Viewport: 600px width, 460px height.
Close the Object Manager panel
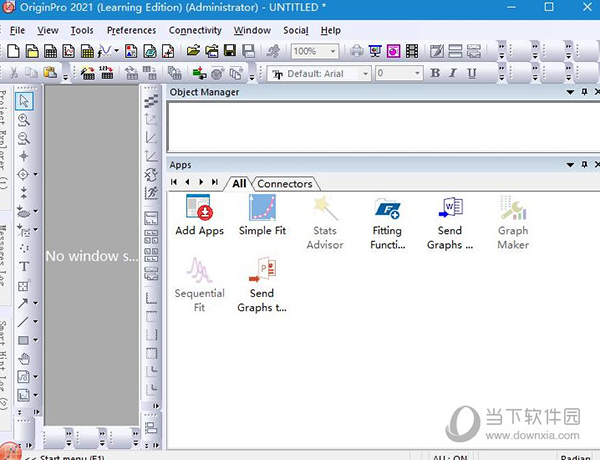[597, 92]
